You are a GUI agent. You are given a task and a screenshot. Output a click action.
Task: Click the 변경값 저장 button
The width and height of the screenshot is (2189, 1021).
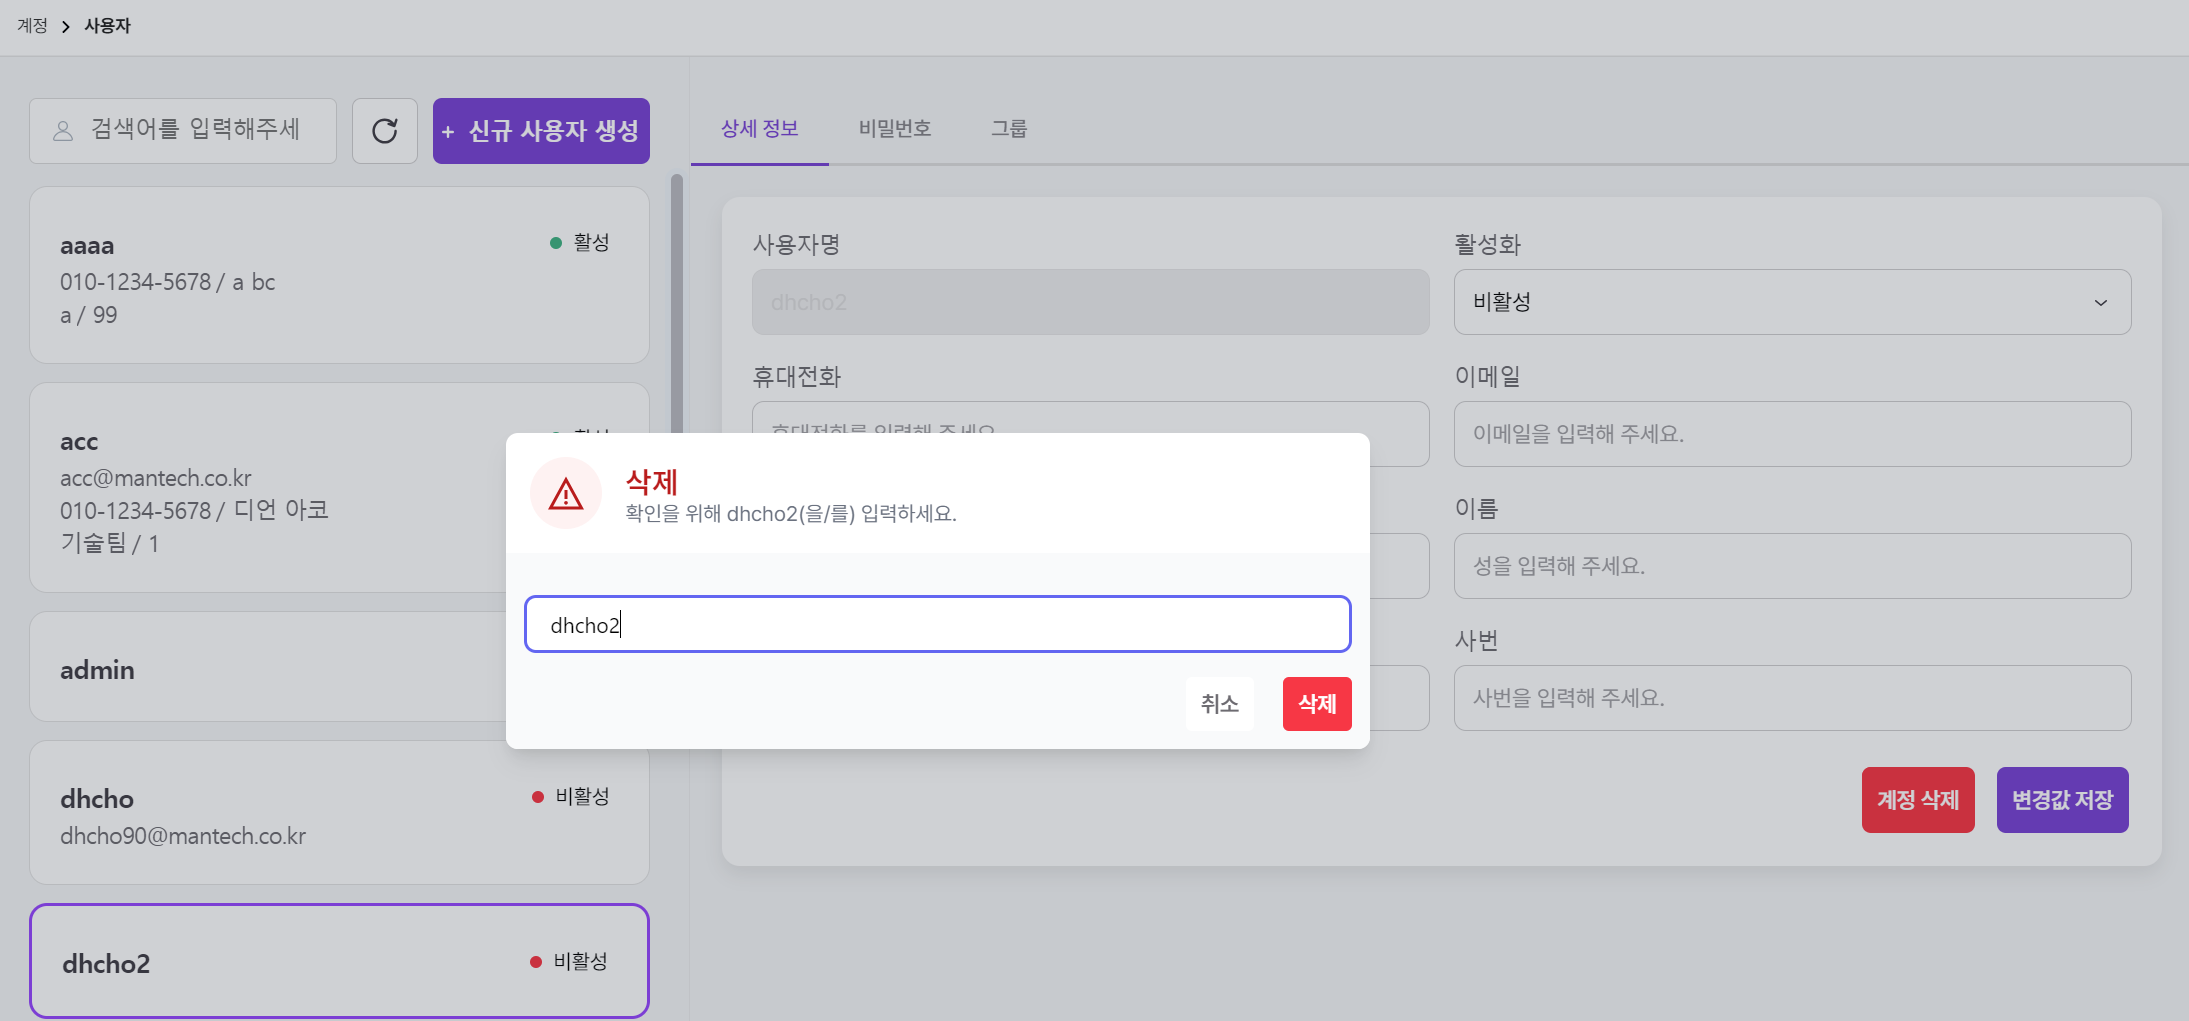(x=2063, y=800)
